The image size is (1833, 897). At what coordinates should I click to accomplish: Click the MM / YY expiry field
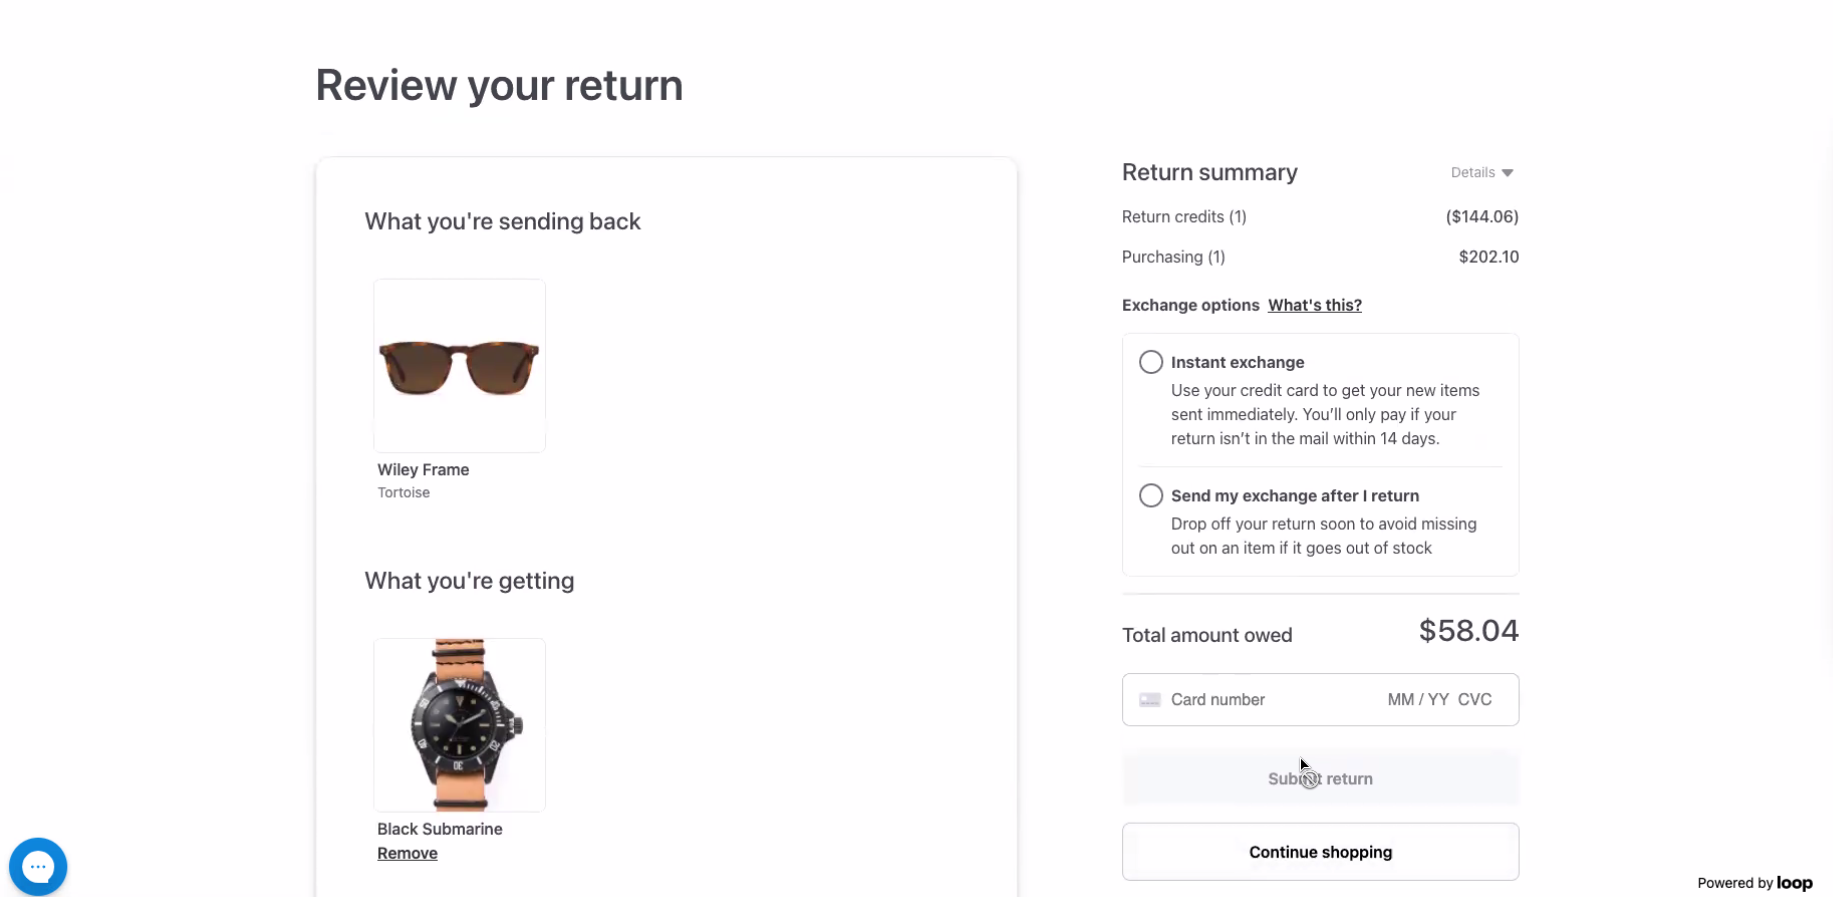[1417, 700]
